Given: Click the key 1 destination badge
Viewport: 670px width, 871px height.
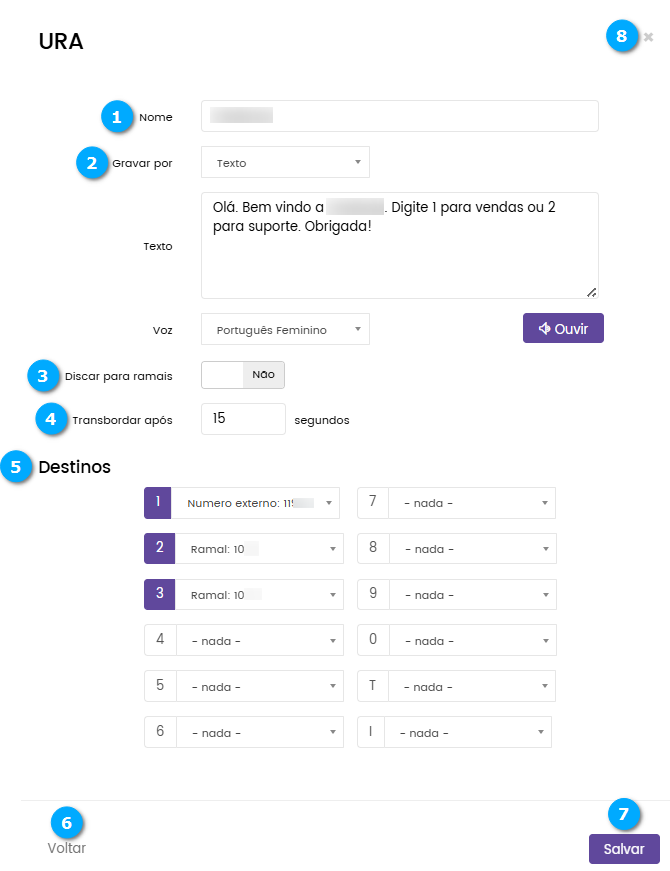Looking at the screenshot, I should tap(158, 503).
